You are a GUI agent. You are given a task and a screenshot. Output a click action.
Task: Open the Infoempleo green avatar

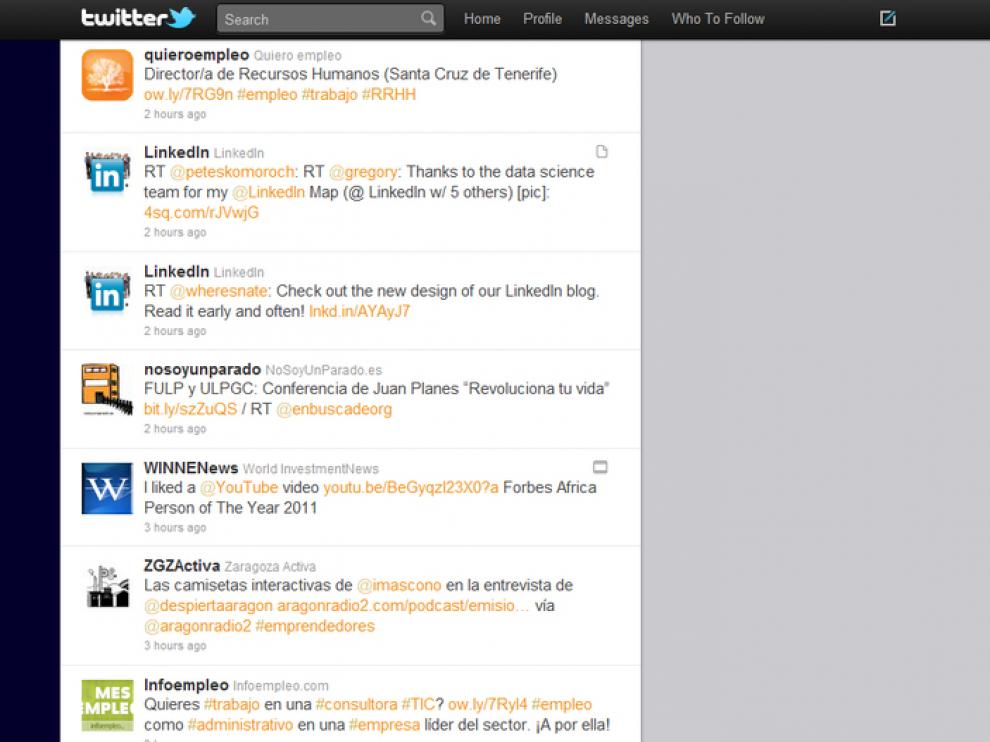click(107, 705)
